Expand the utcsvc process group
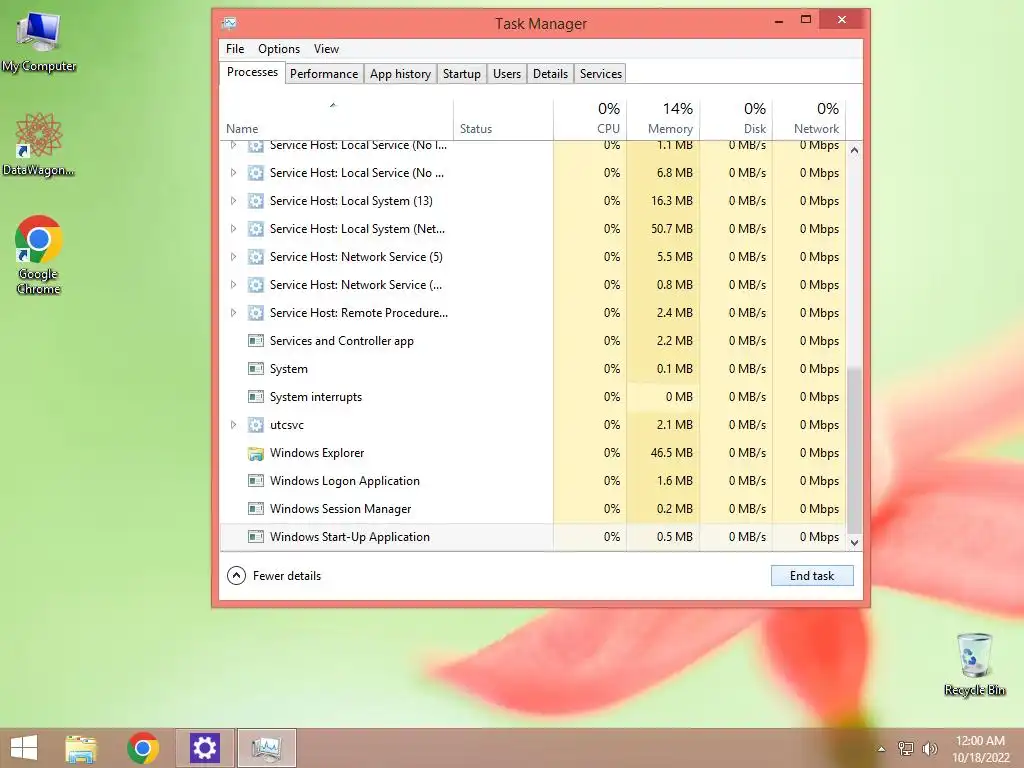The height and width of the screenshot is (768, 1024). pyautogui.click(x=233, y=425)
